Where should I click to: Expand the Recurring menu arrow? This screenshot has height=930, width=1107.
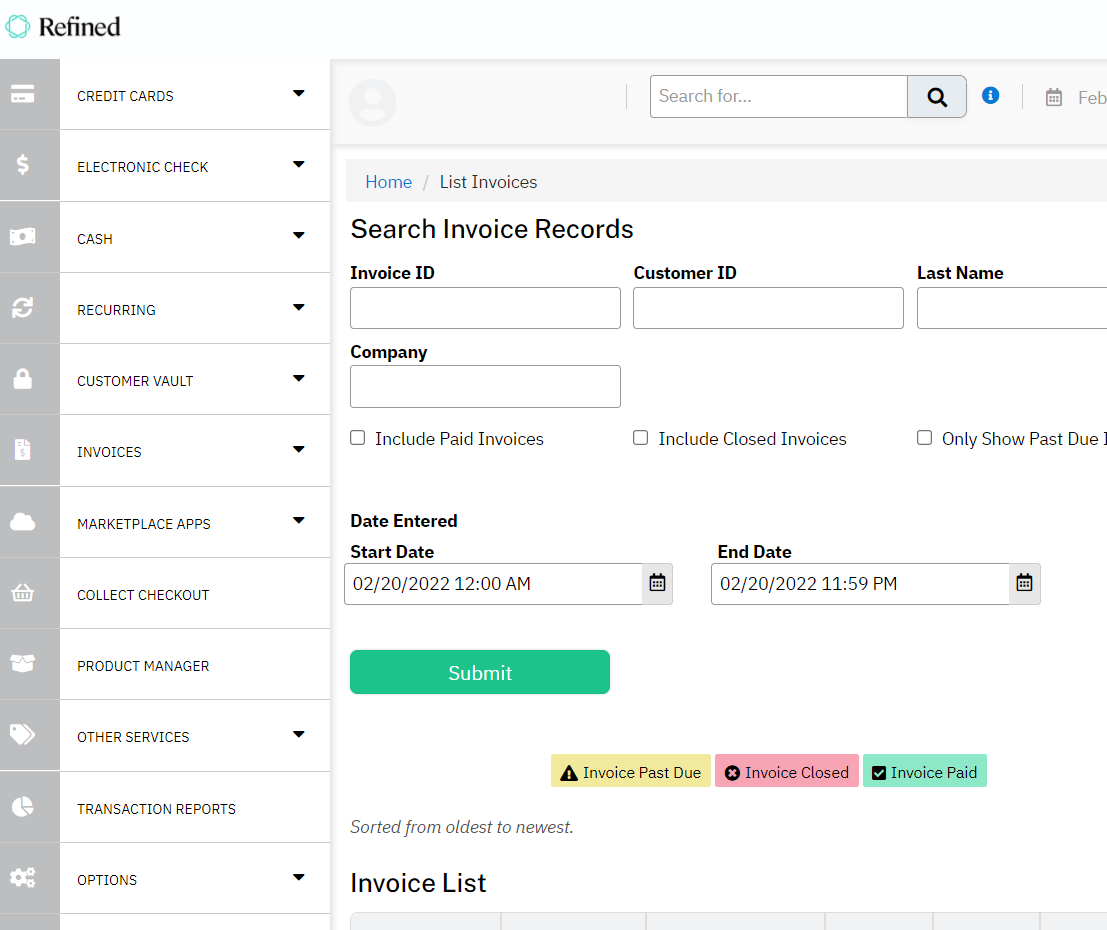[x=299, y=307]
